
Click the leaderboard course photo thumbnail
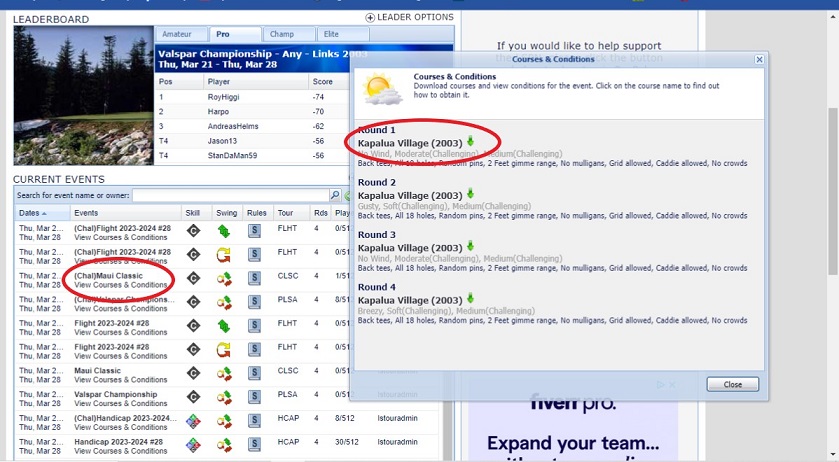[x=83, y=95]
